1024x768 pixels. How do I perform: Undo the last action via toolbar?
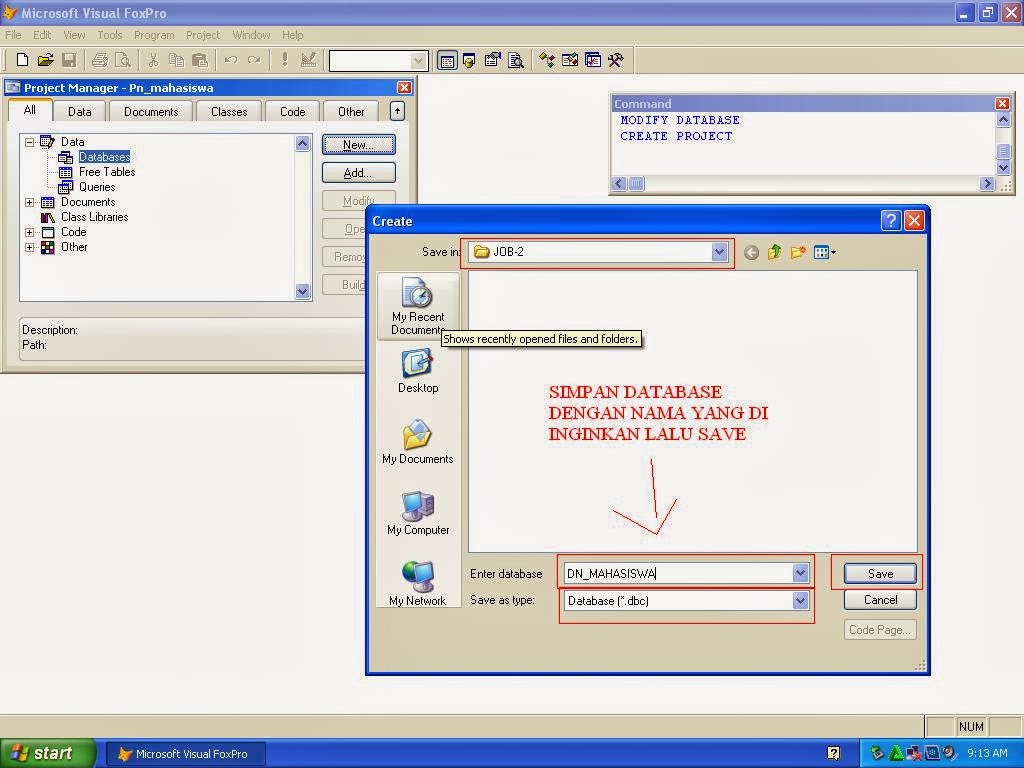pyautogui.click(x=230, y=60)
